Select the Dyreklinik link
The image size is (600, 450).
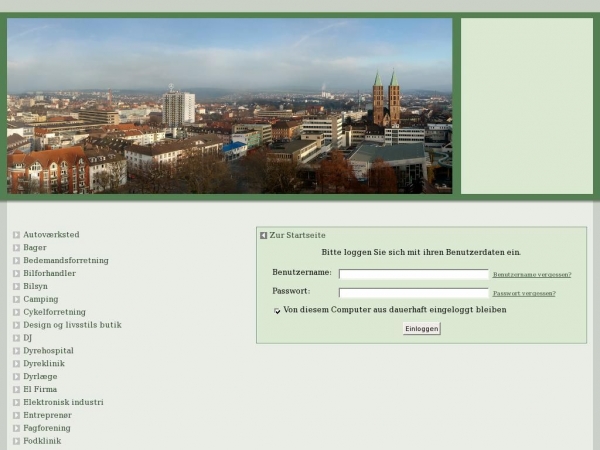[x=44, y=364]
